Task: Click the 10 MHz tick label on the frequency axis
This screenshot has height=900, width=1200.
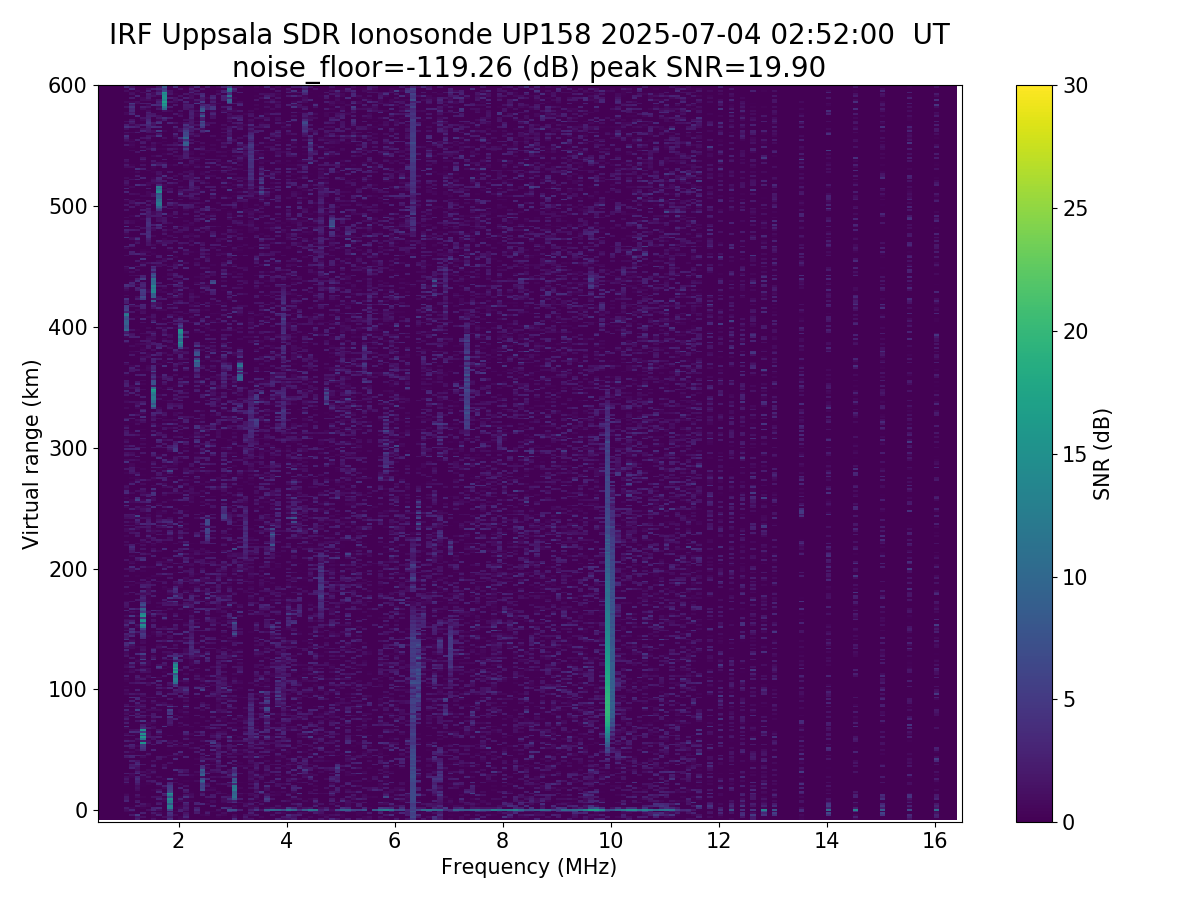Action: click(611, 841)
